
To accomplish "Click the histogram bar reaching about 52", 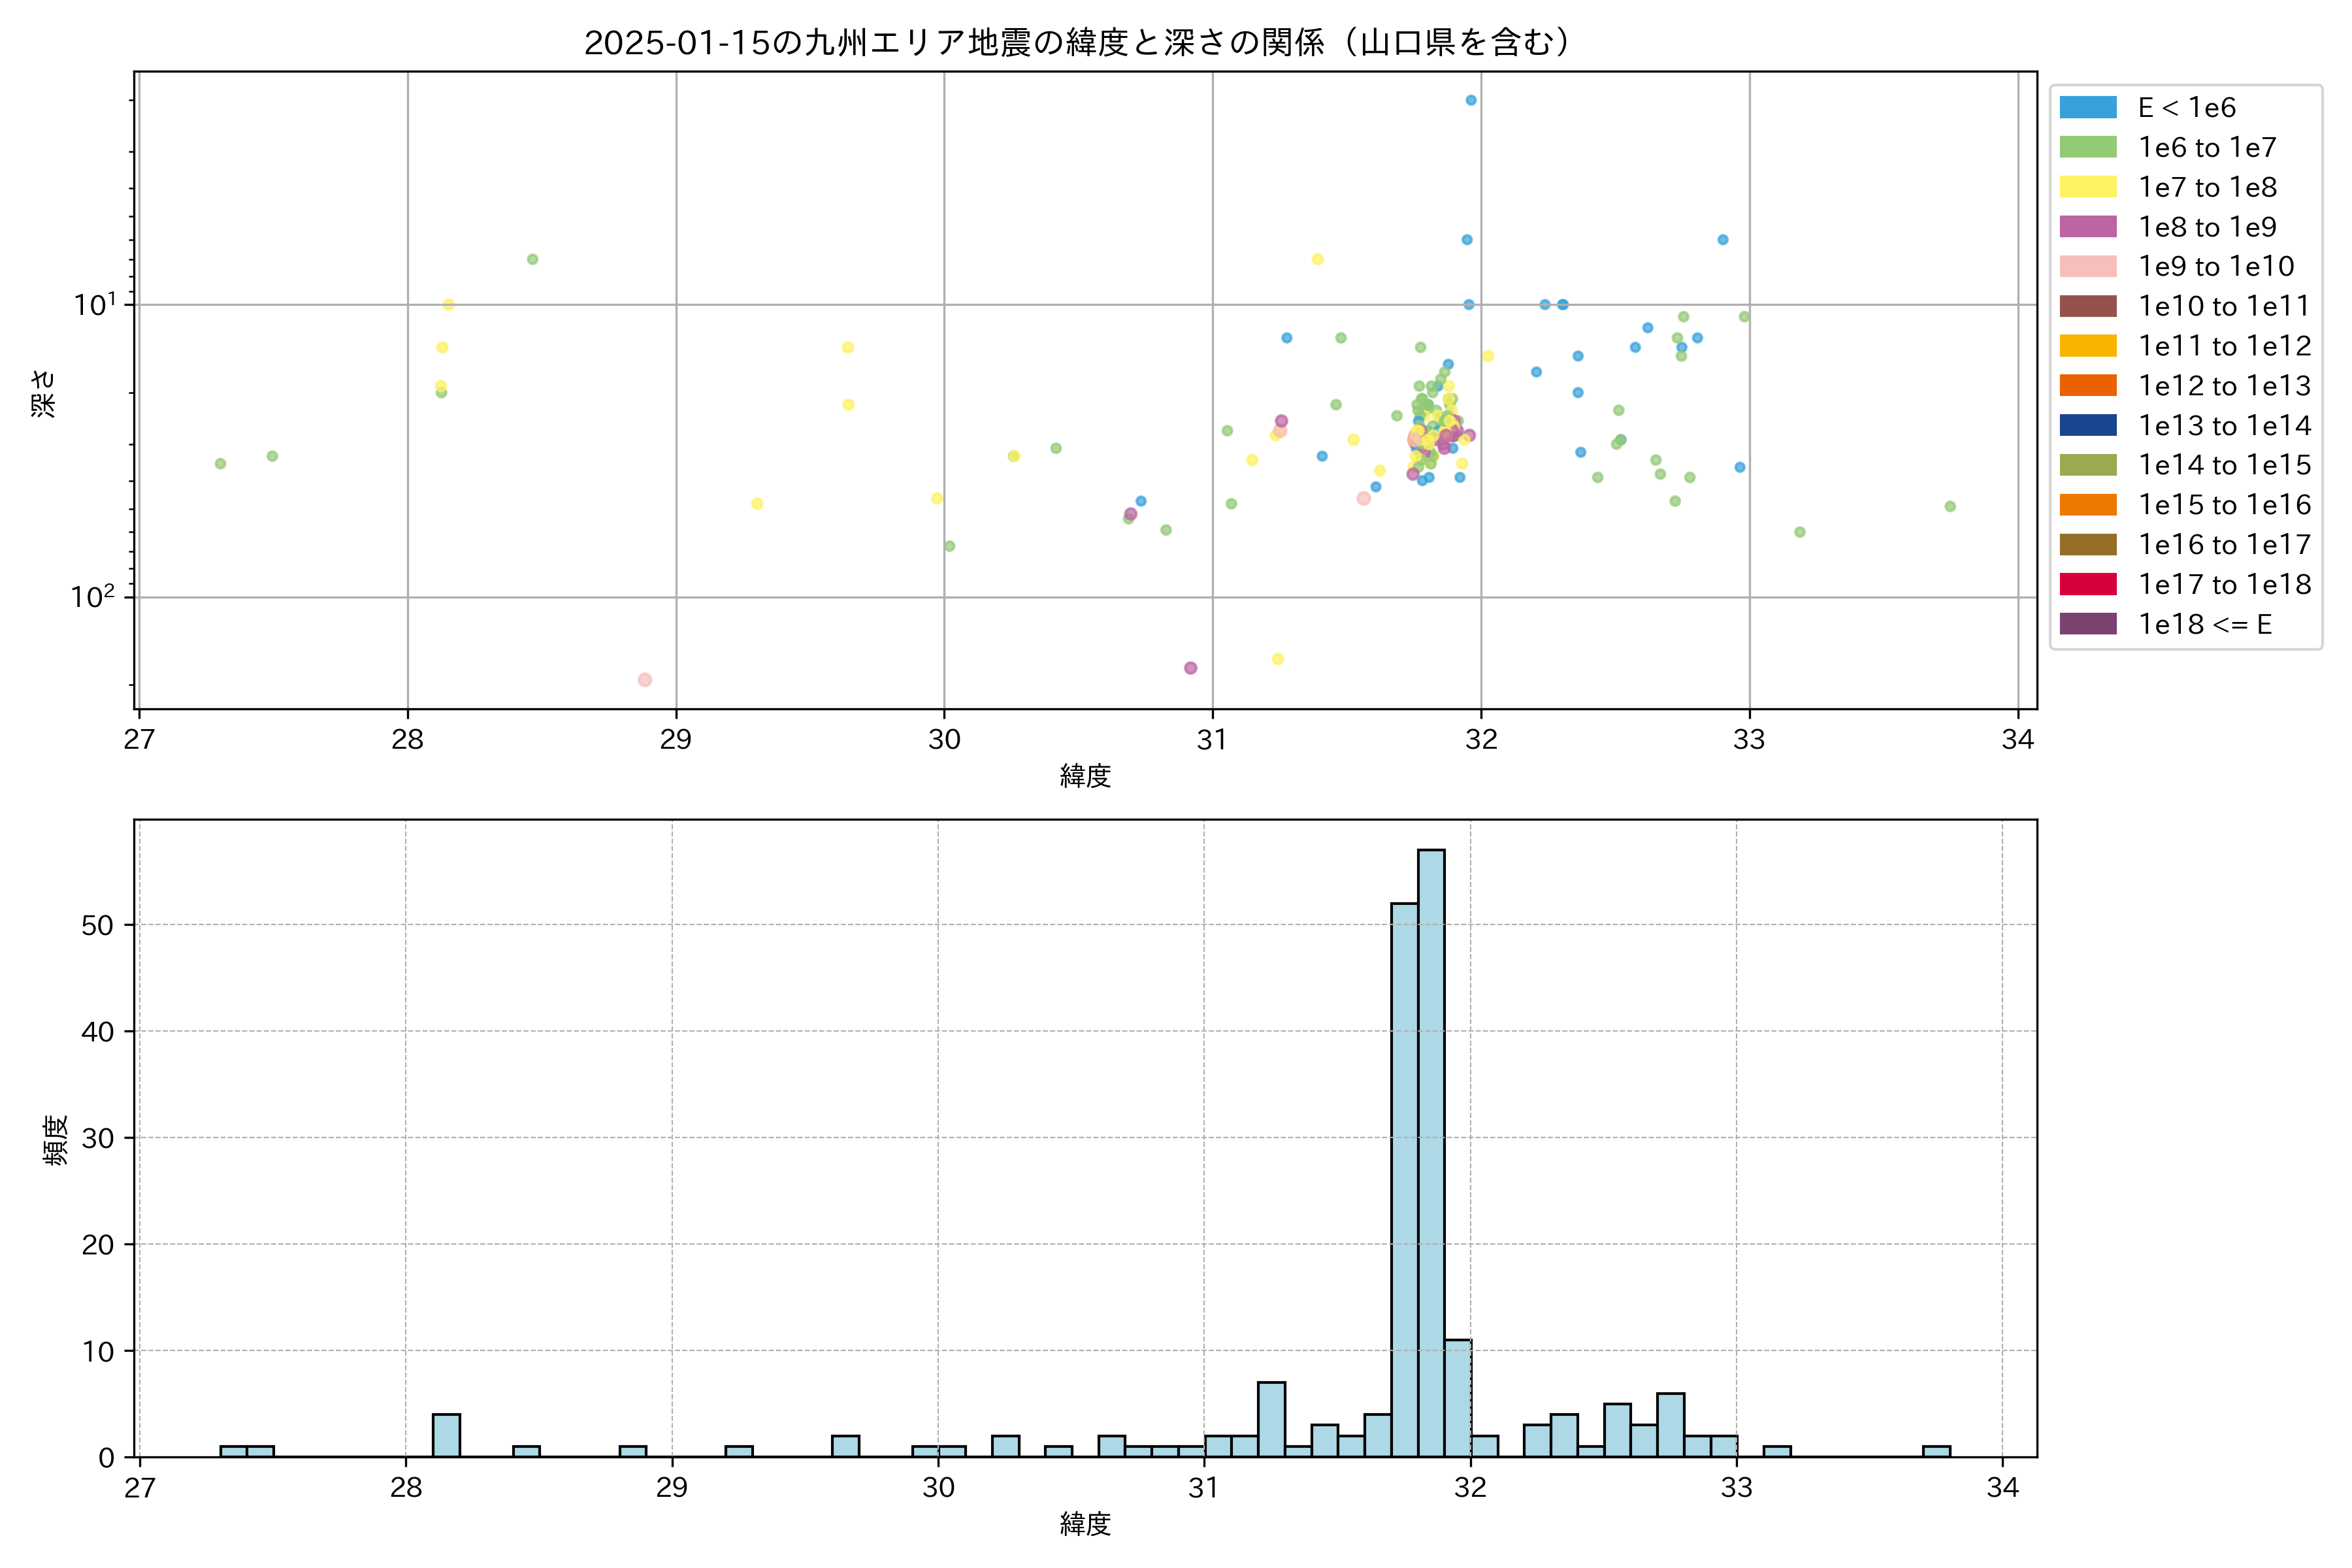I will 1404,1180.
